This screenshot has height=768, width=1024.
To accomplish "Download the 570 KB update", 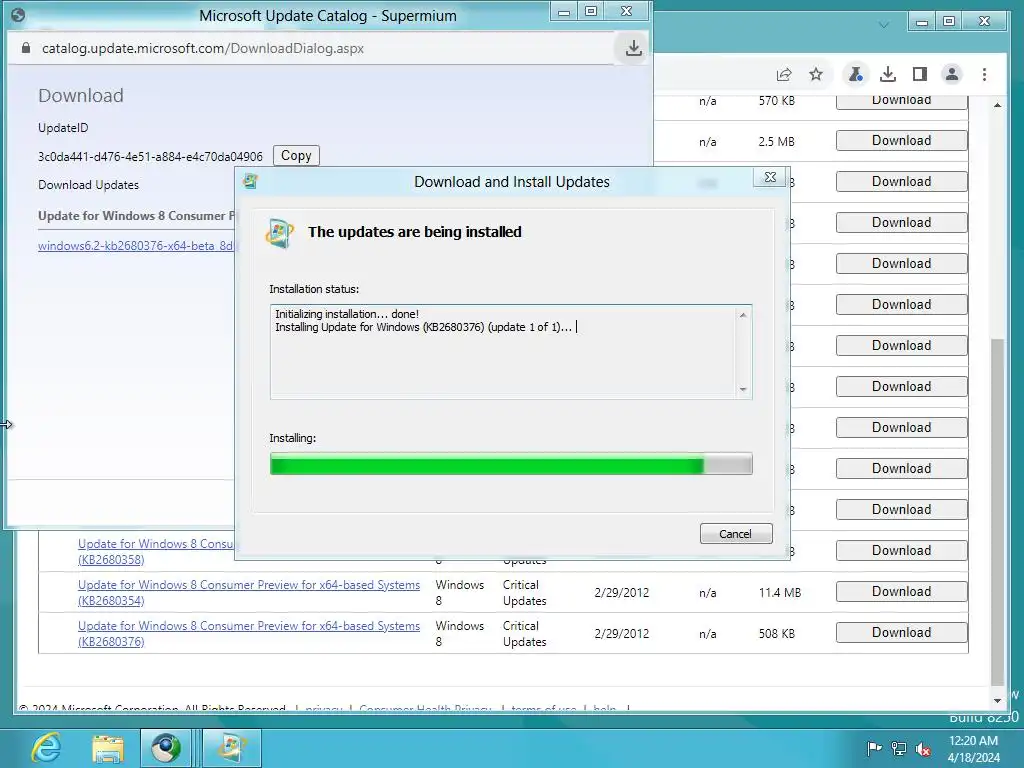I will tap(901, 101).
